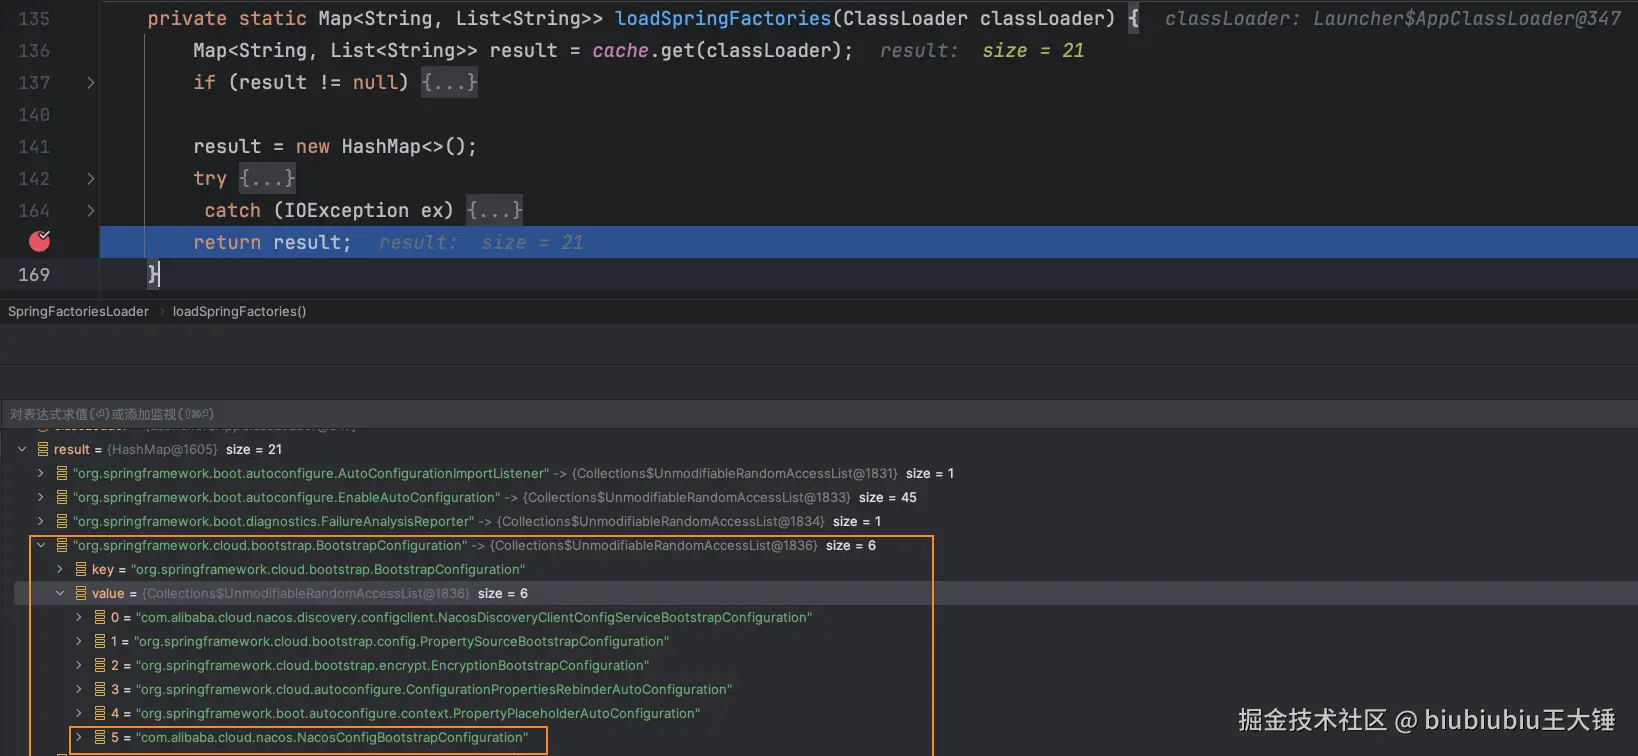The image size is (1638, 756).
Task: Select loadSpringFactories() breadcrumb
Action: click(x=239, y=311)
